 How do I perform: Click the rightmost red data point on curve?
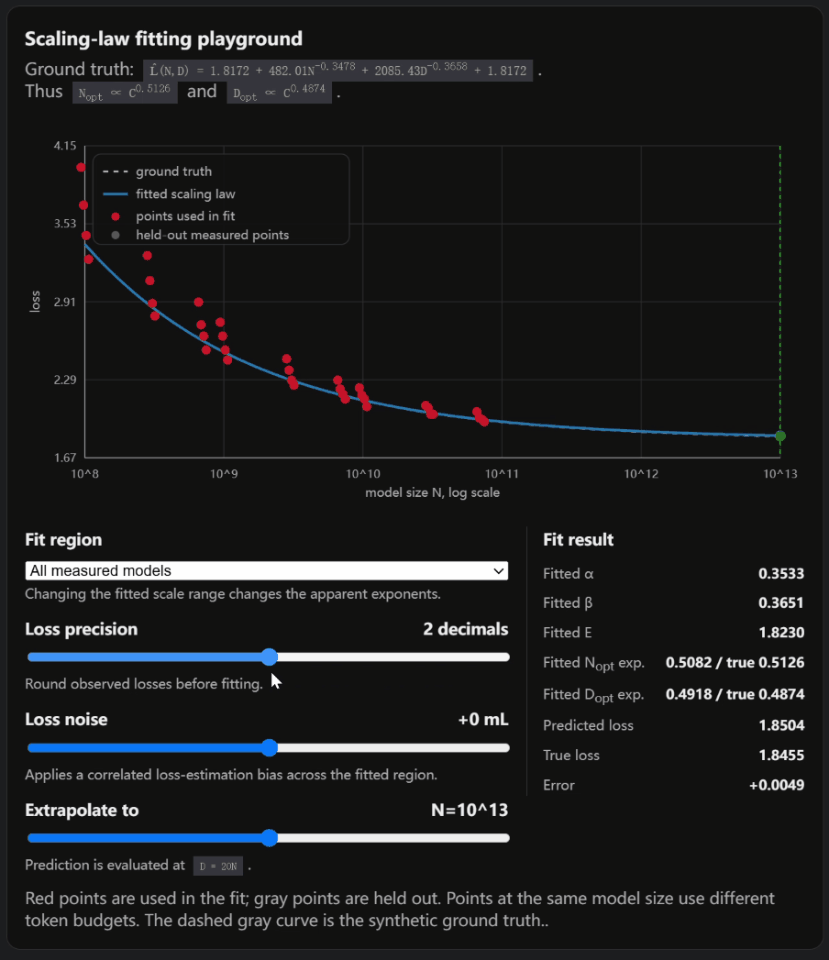pos(484,422)
